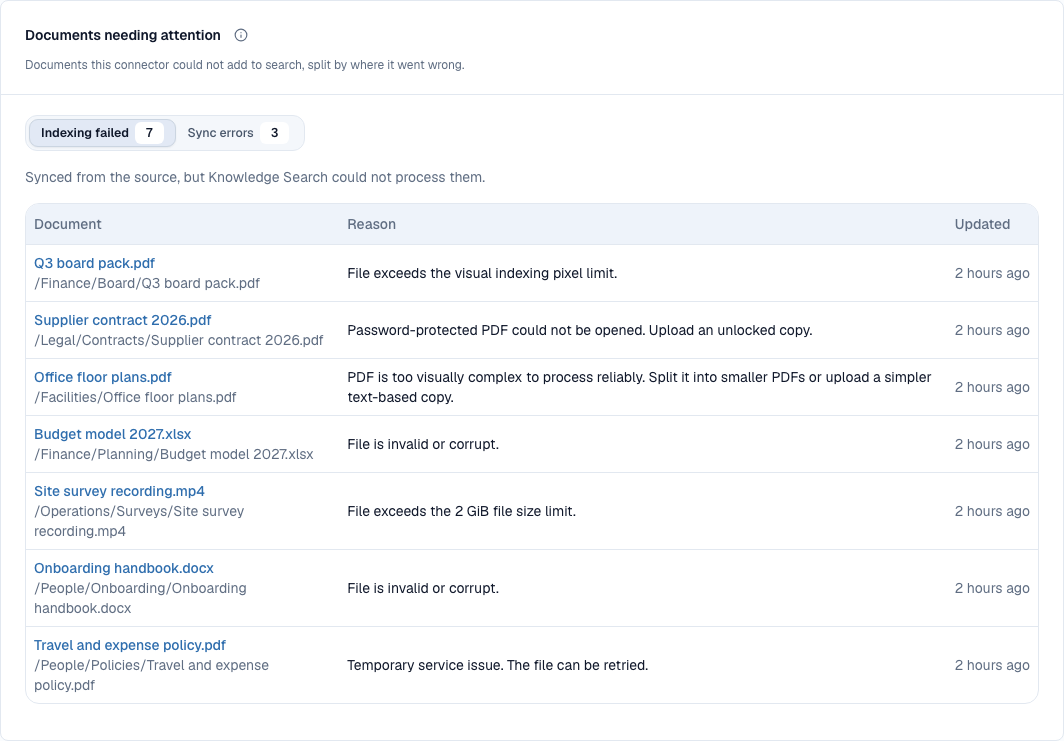Click the path /Operations/Surveys/Site survey recording.mp4
Viewport: 1064px width, 741px height.
point(139,521)
